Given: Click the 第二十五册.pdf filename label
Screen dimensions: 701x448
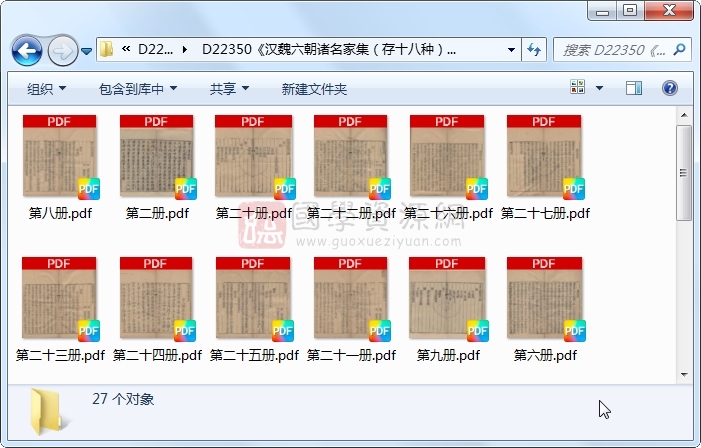Looking at the screenshot, I should click(x=254, y=355).
